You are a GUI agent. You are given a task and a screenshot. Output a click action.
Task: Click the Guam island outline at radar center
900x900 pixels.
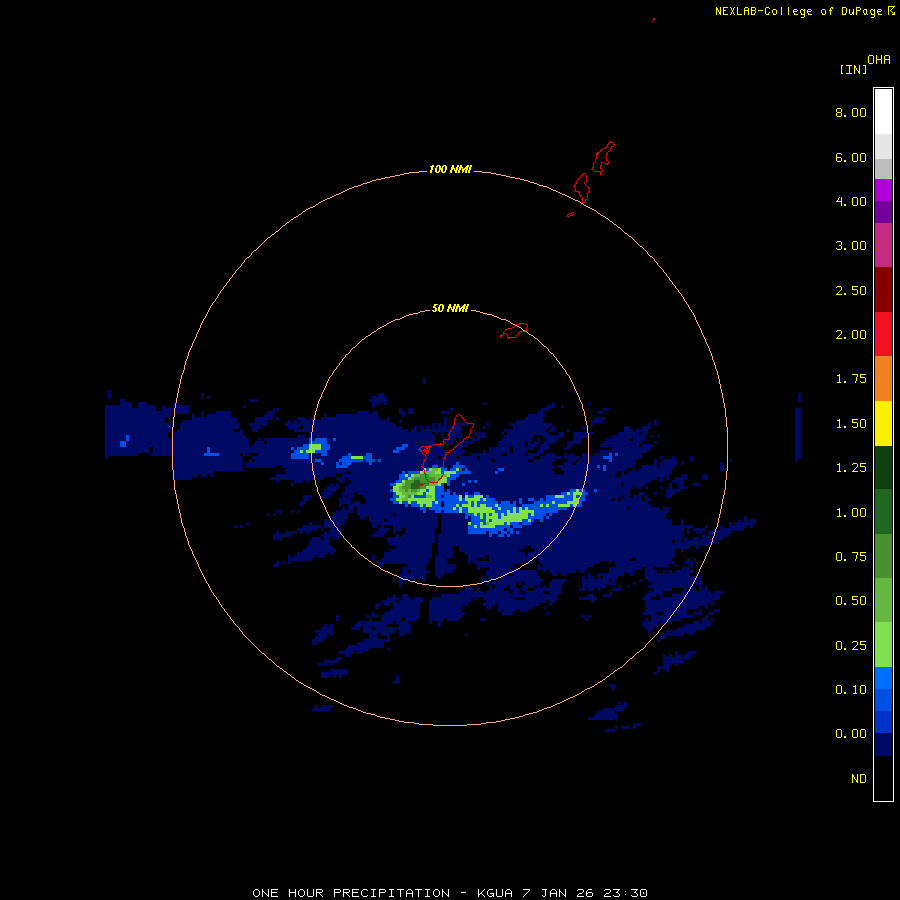coord(445,449)
